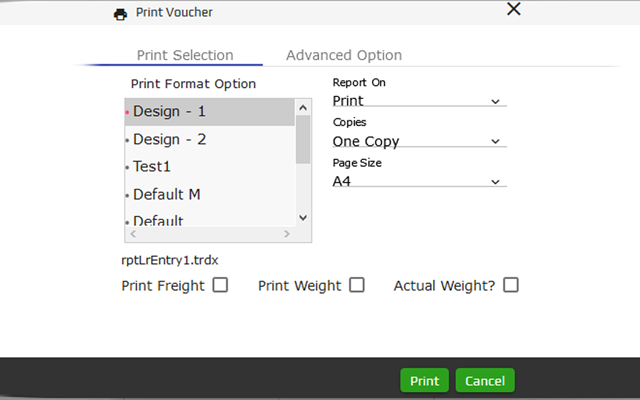Click the Cancel button
640x400 pixels.
(485, 380)
